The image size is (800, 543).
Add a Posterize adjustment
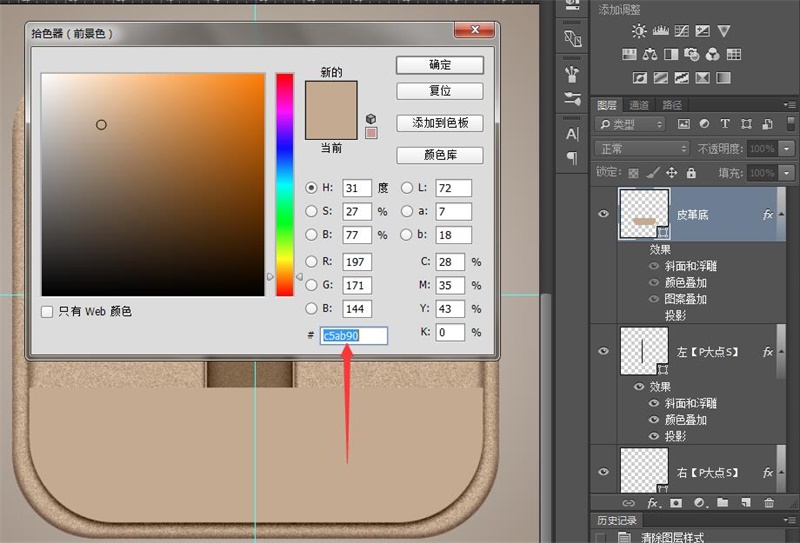pyautogui.click(x=661, y=78)
